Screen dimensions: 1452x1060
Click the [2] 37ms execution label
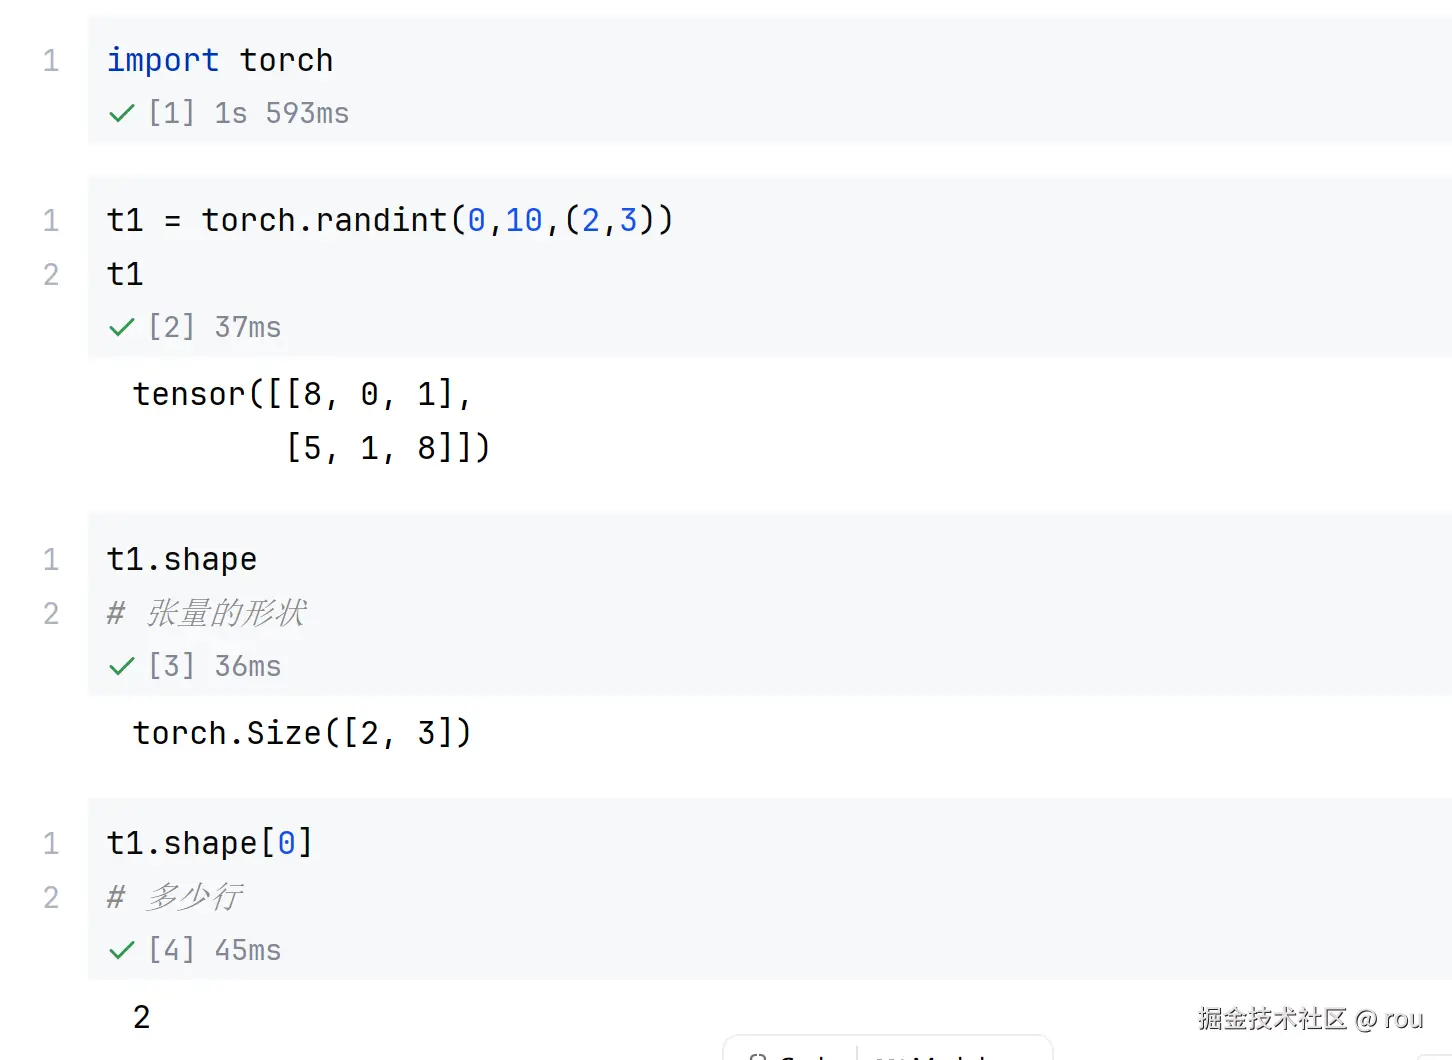tap(215, 328)
